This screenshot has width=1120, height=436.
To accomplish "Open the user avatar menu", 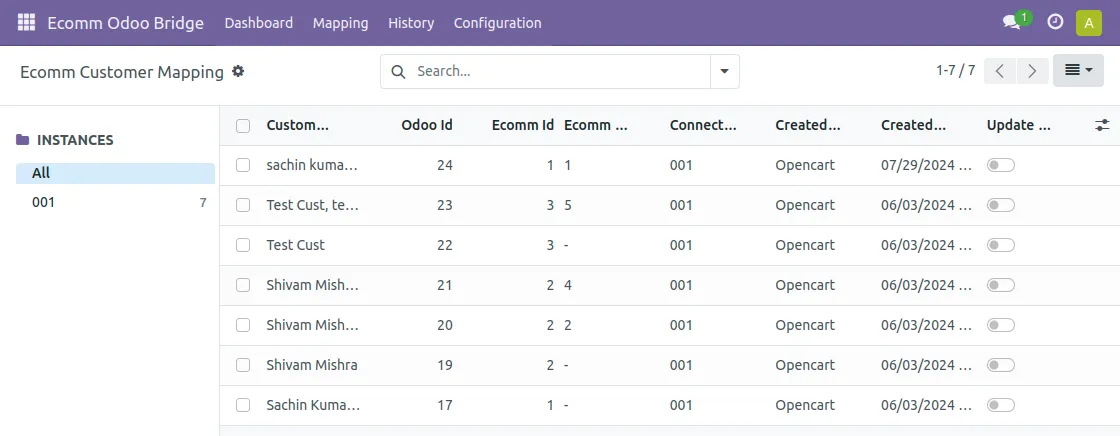I will 1089,22.
